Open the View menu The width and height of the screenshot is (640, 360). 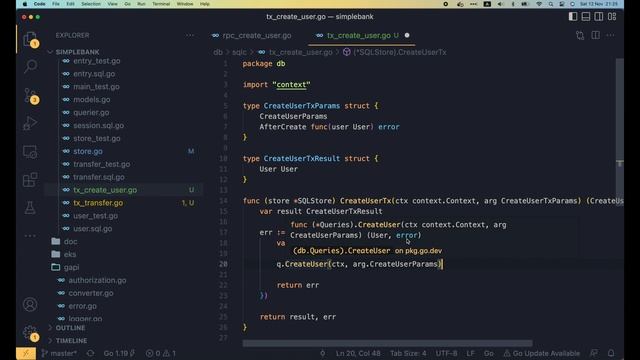pyautogui.click(x=112, y=4)
